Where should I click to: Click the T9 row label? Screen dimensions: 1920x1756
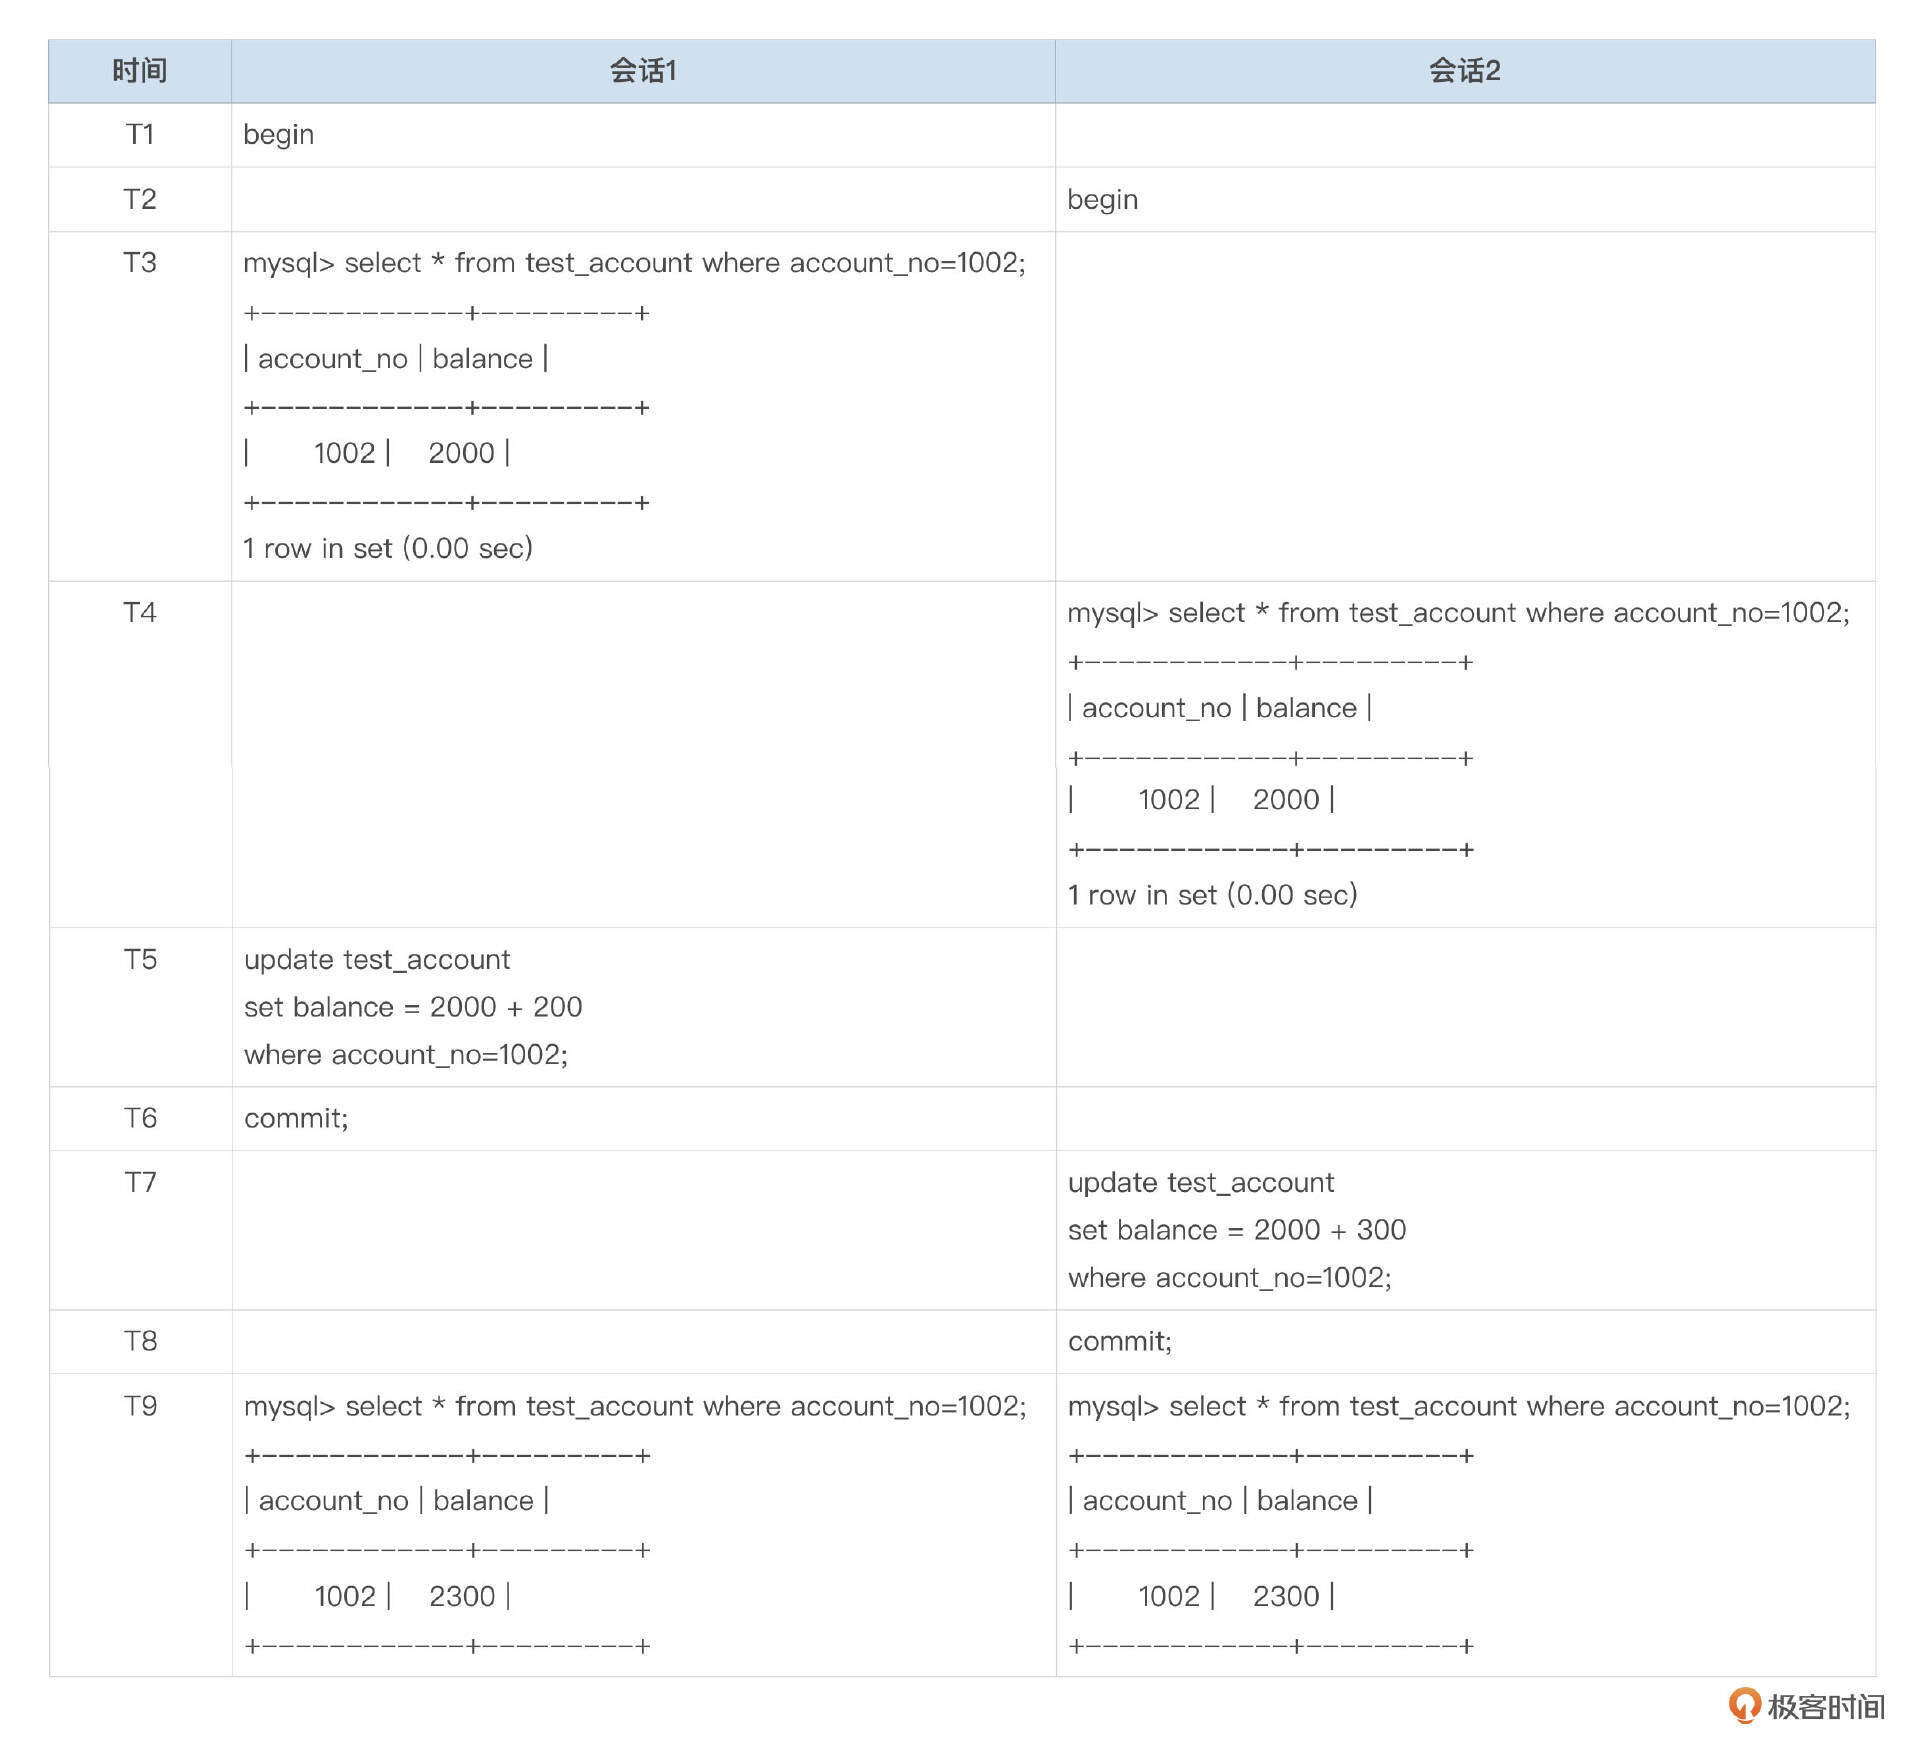pyautogui.click(x=140, y=1406)
